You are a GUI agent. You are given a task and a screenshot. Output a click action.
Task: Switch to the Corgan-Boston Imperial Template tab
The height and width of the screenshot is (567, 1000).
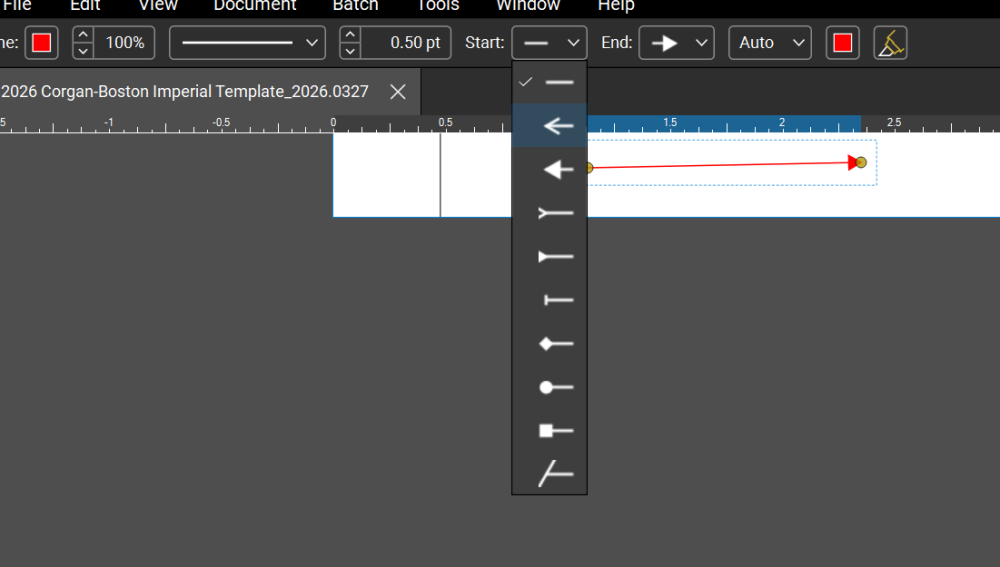185,91
